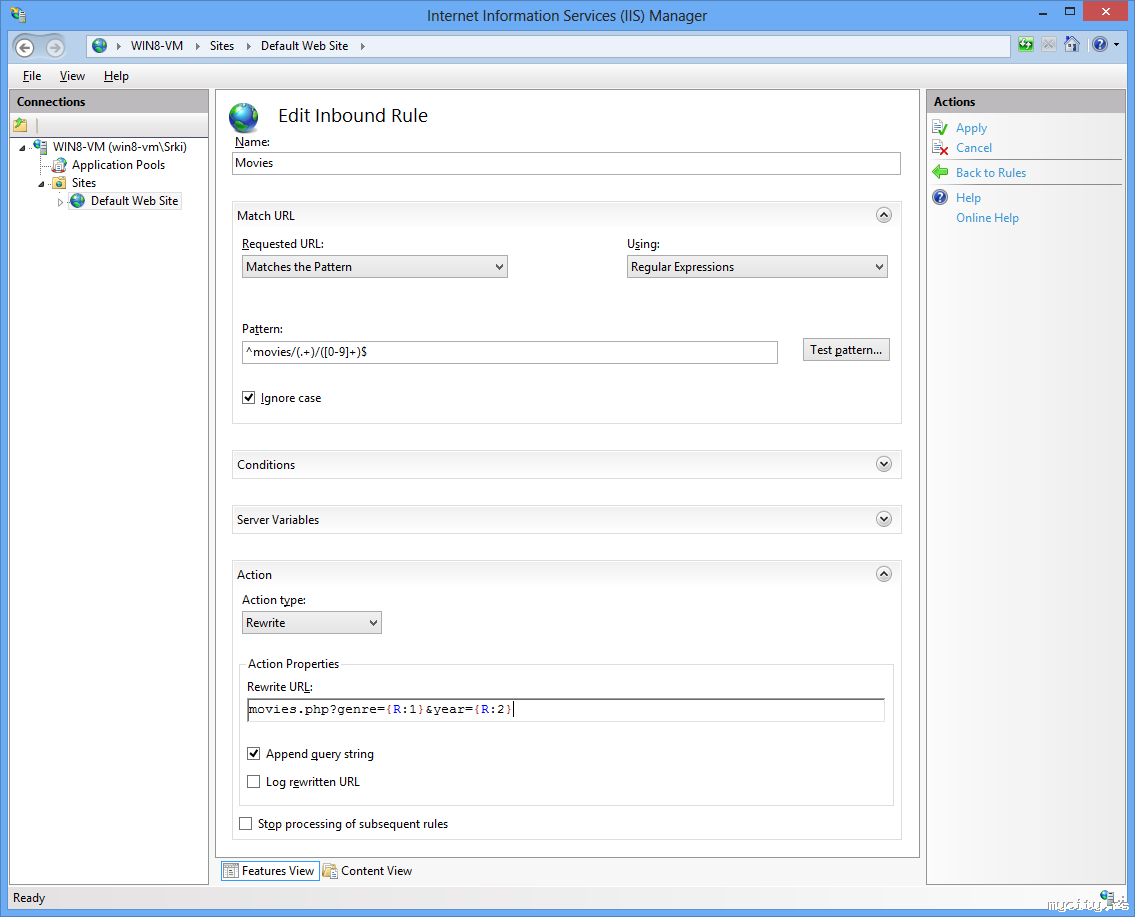Expand the Server Variables section
Viewport: 1135px width, 917px height.
pyautogui.click(x=884, y=519)
